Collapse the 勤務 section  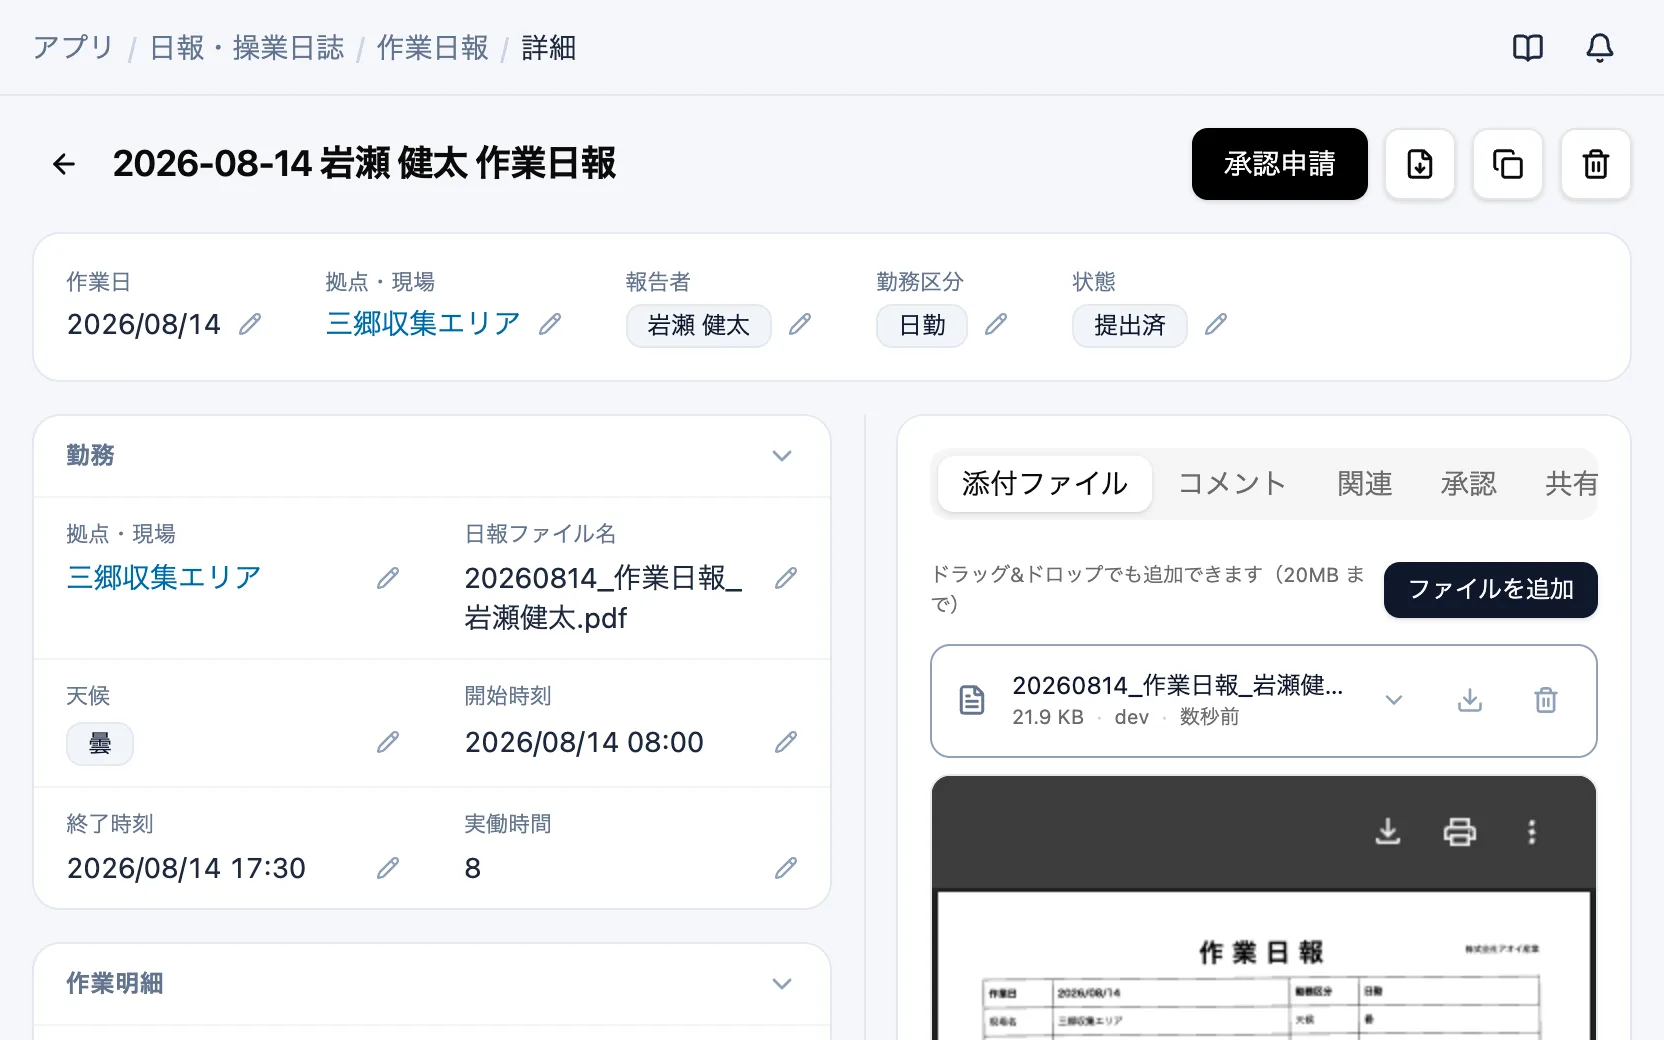pos(782,456)
